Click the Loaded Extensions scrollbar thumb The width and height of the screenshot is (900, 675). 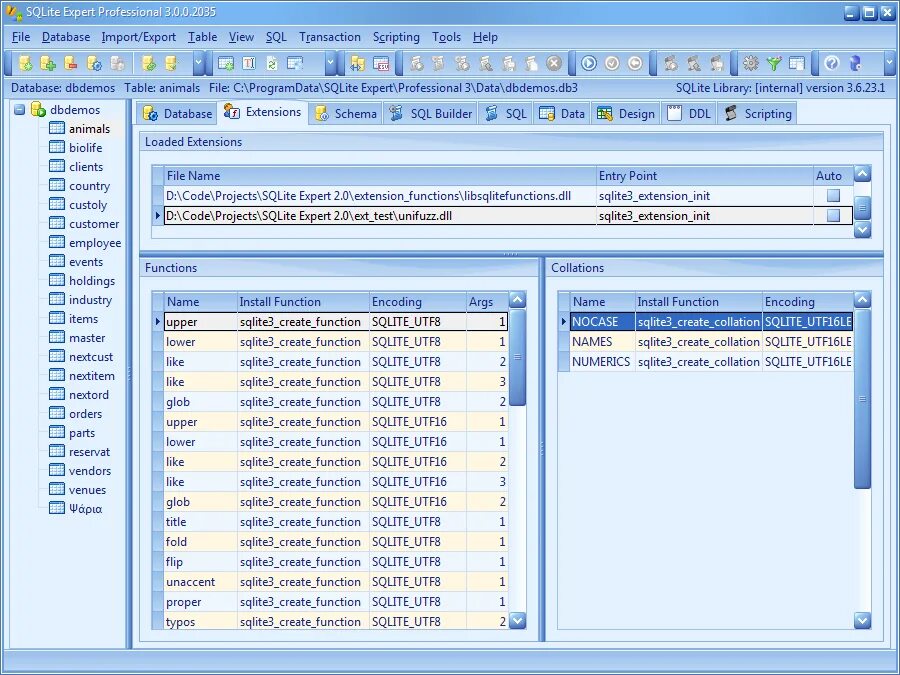[862, 208]
